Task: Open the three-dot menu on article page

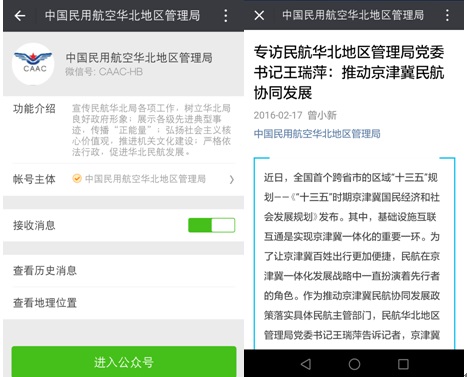Action: pos(447,15)
